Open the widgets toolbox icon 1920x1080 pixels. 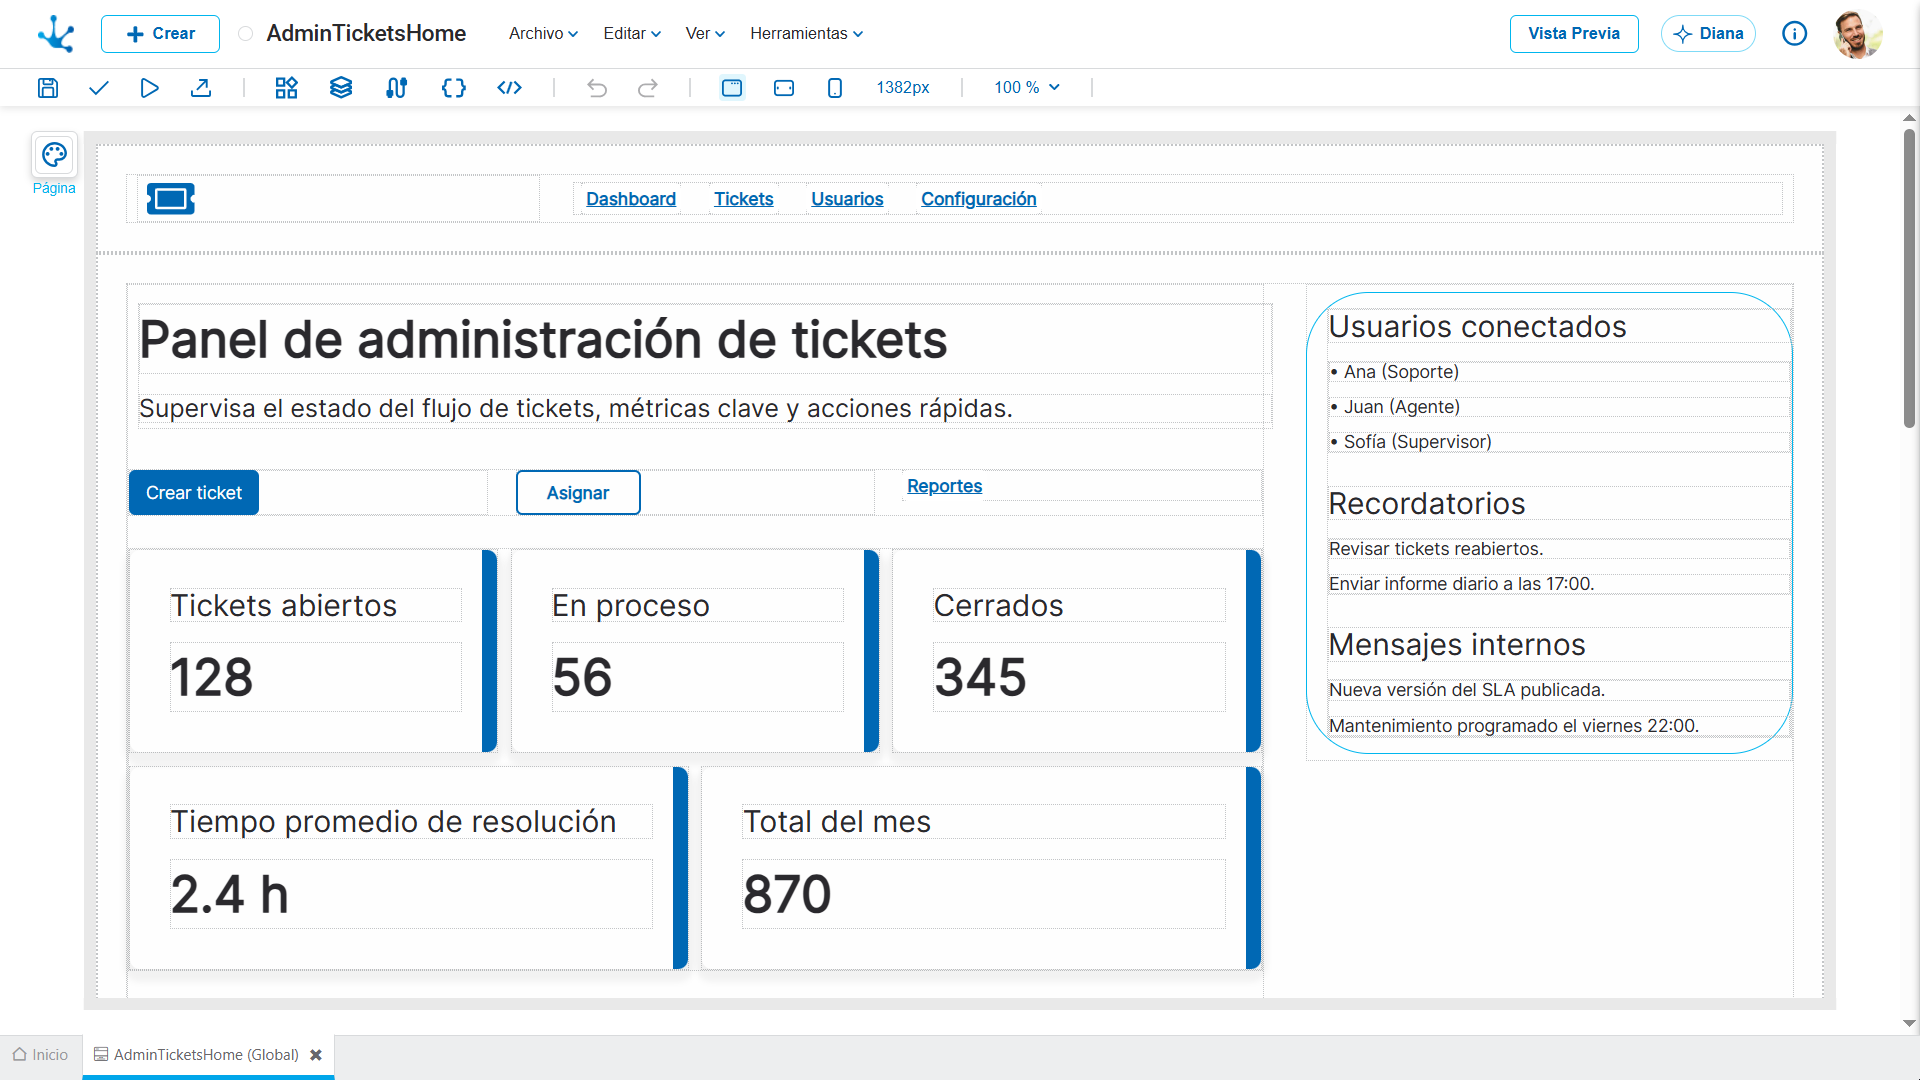click(286, 88)
